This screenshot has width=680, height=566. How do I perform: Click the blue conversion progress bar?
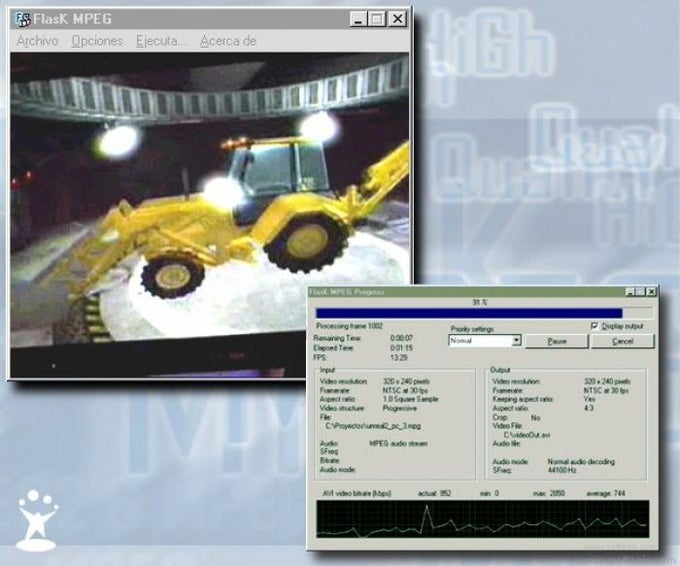click(x=484, y=313)
